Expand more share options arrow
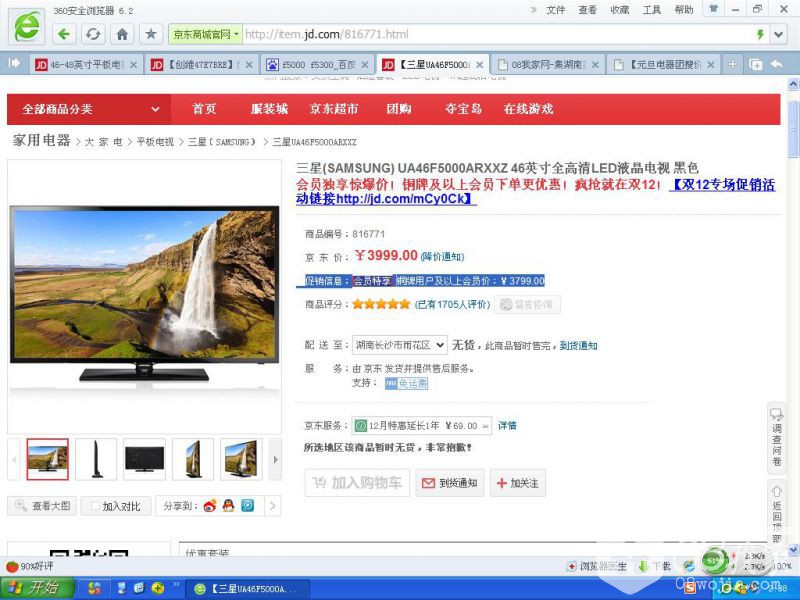This screenshot has width=800, height=600. 272,506
